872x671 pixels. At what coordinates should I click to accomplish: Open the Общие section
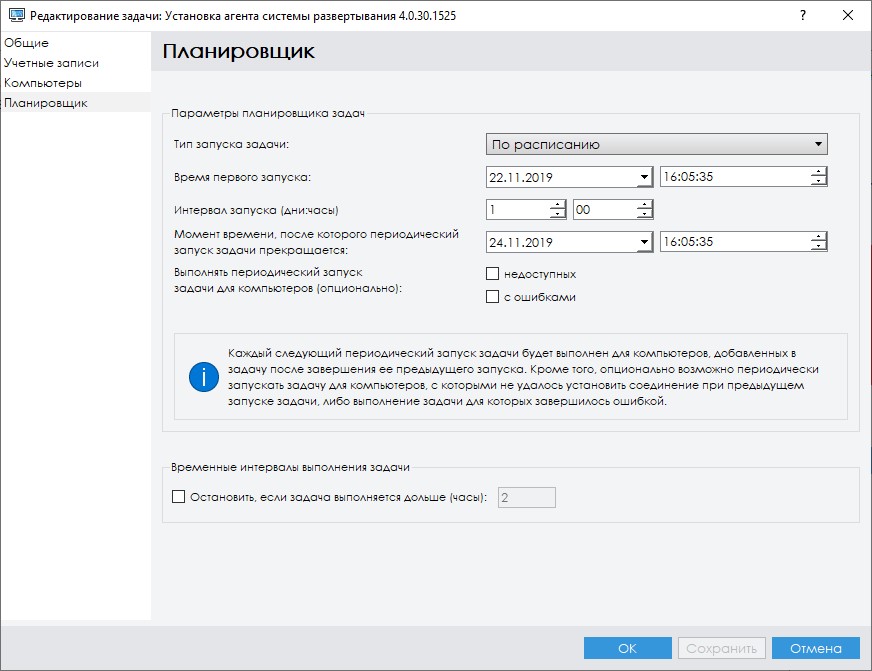76,43
